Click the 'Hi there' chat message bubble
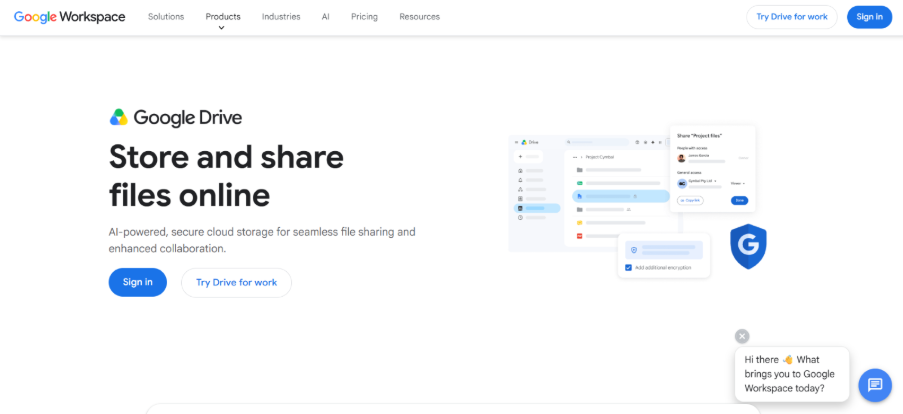The width and height of the screenshot is (903, 414). coord(792,374)
